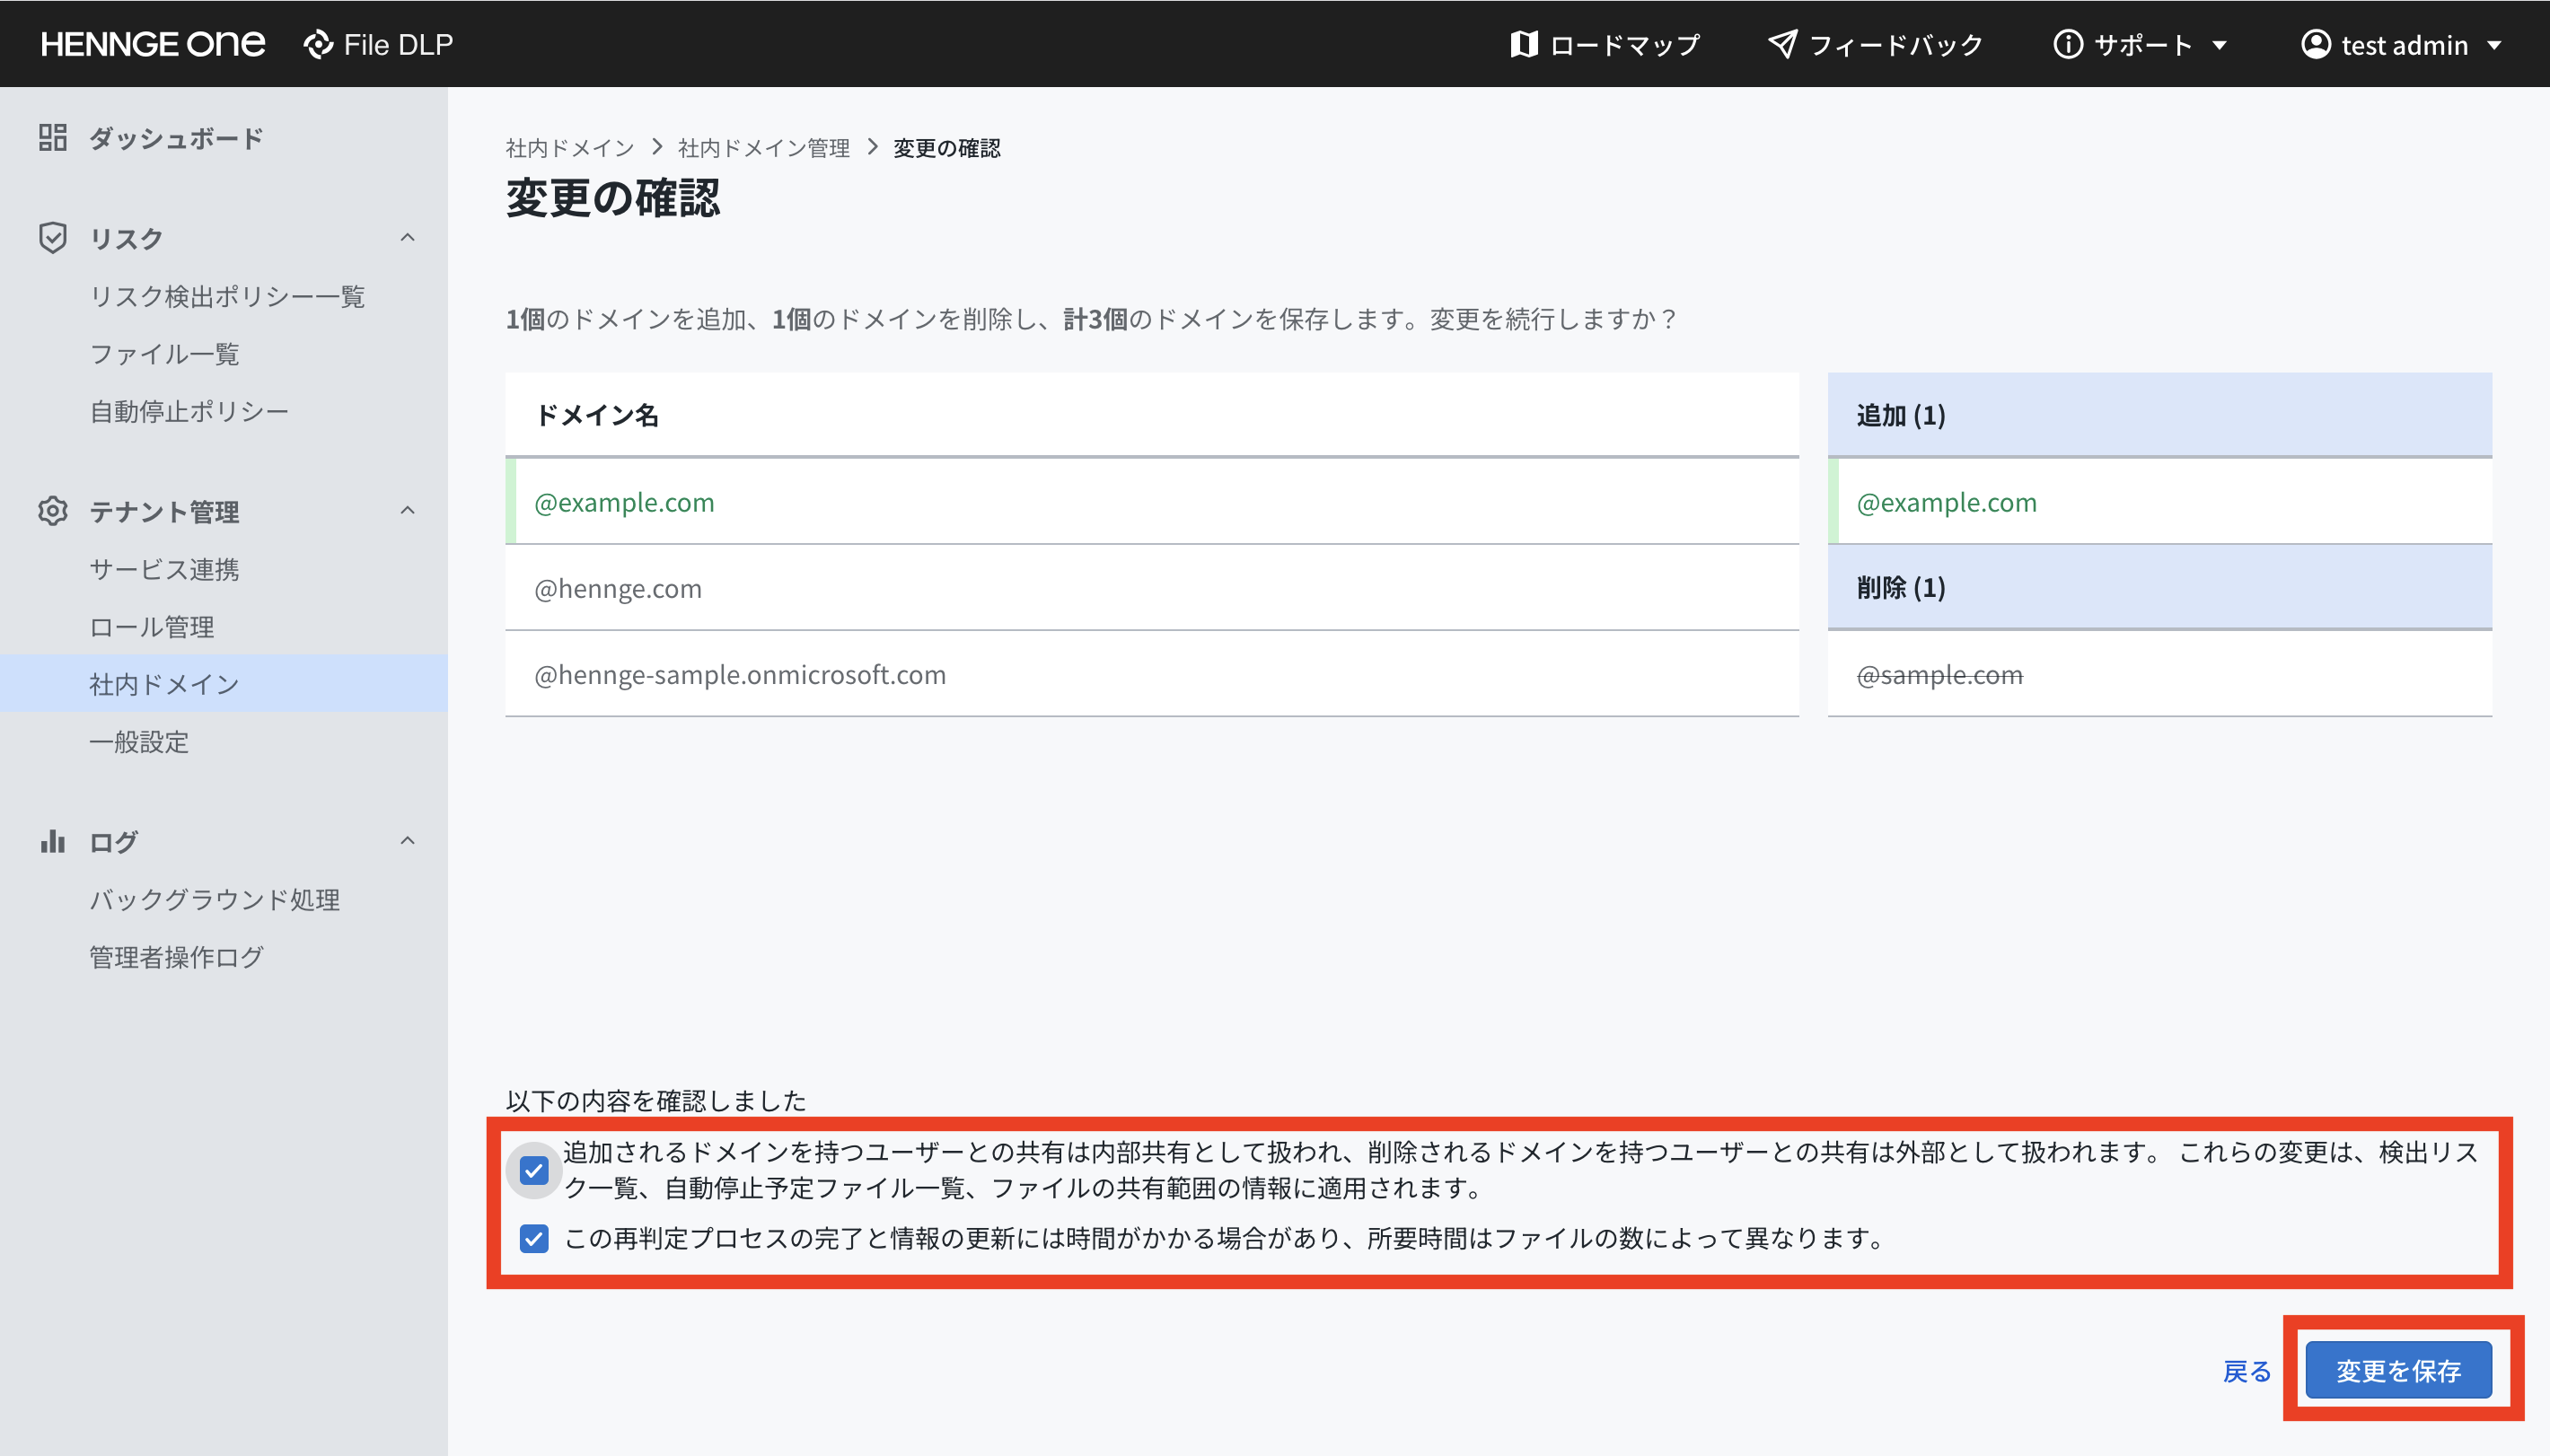
Task: Click the 変更を保存 button
Action: tap(2398, 1369)
